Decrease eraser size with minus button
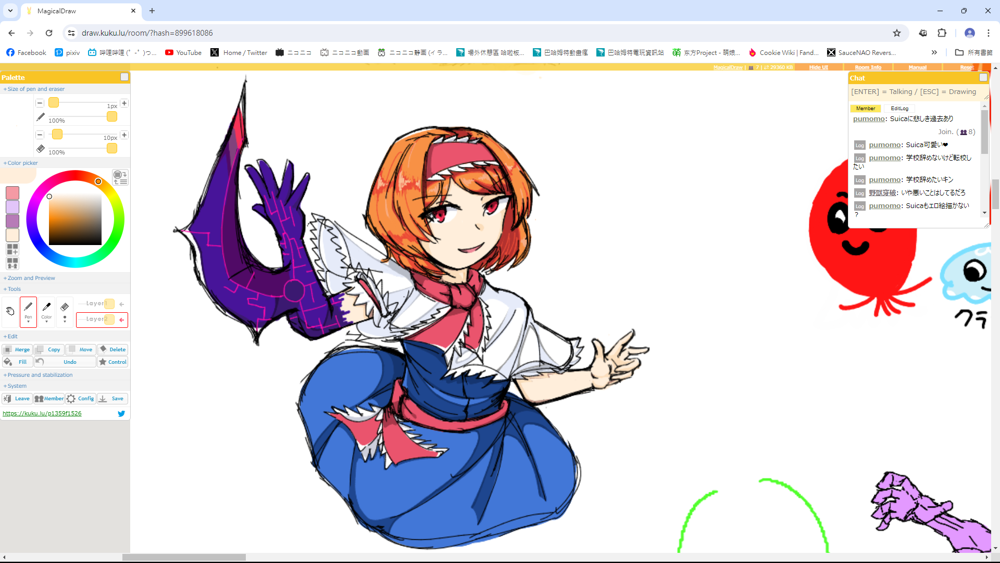 40,135
